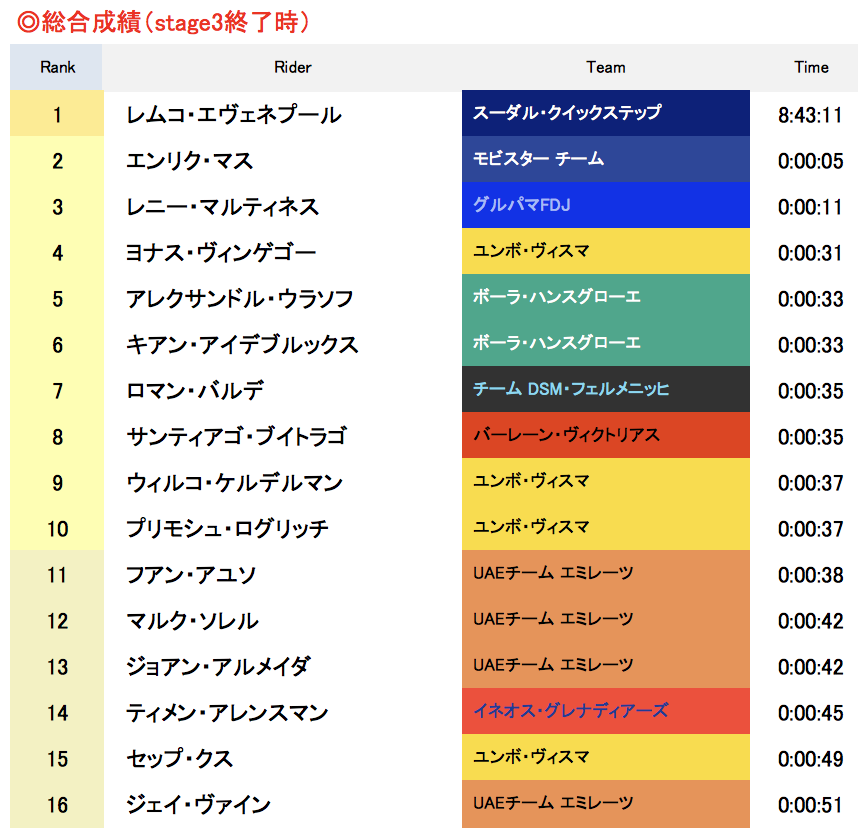Click the 総合成績 stage3 title heading

coord(163,22)
